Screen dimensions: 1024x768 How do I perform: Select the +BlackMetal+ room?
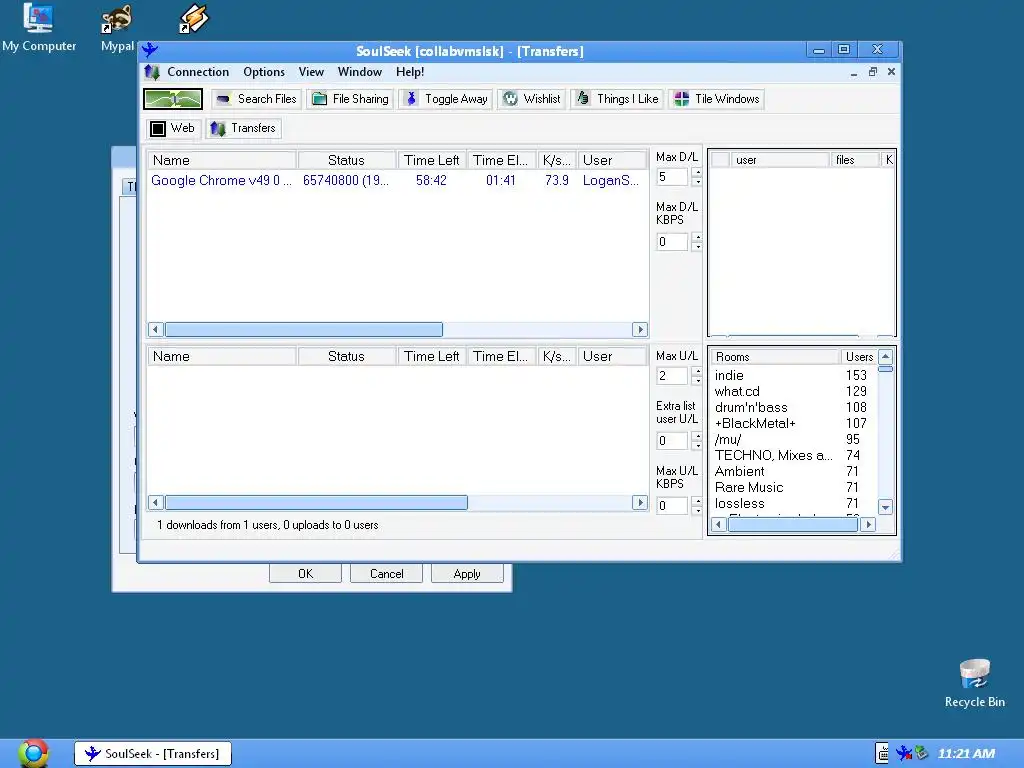click(x=755, y=423)
